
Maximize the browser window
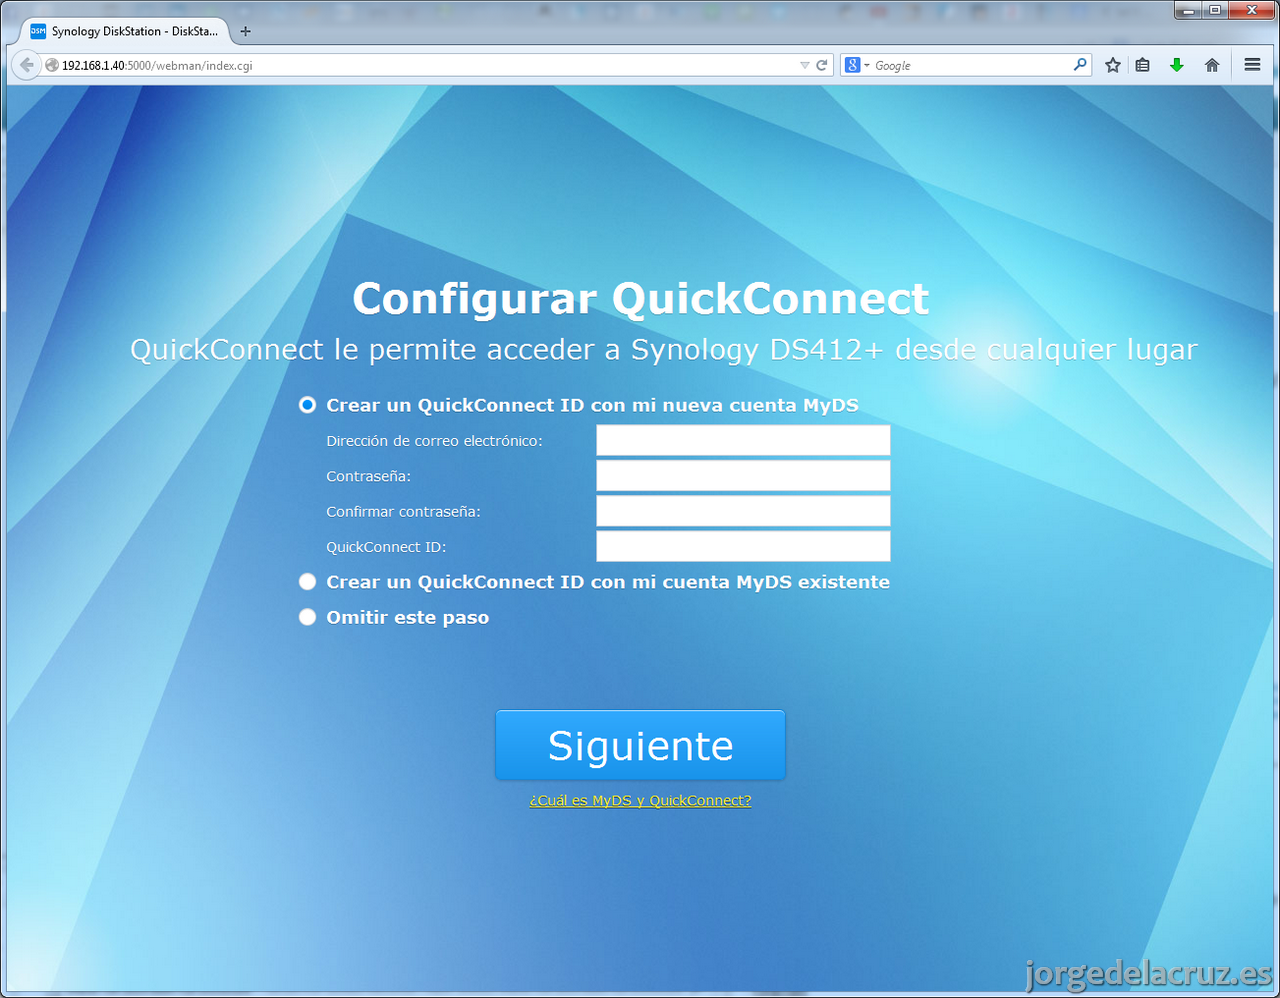pyautogui.click(x=1214, y=10)
